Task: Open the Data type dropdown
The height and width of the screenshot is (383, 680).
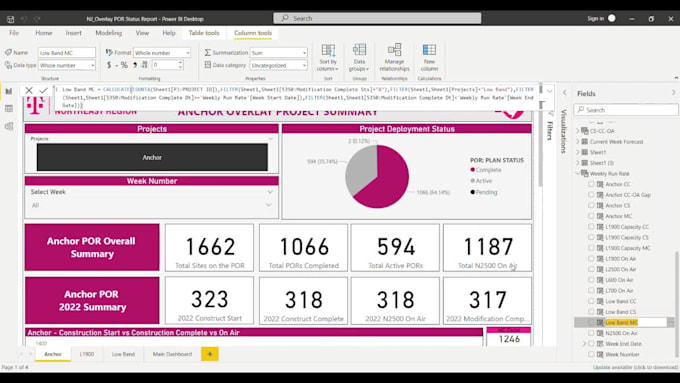Action: [67, 65]
